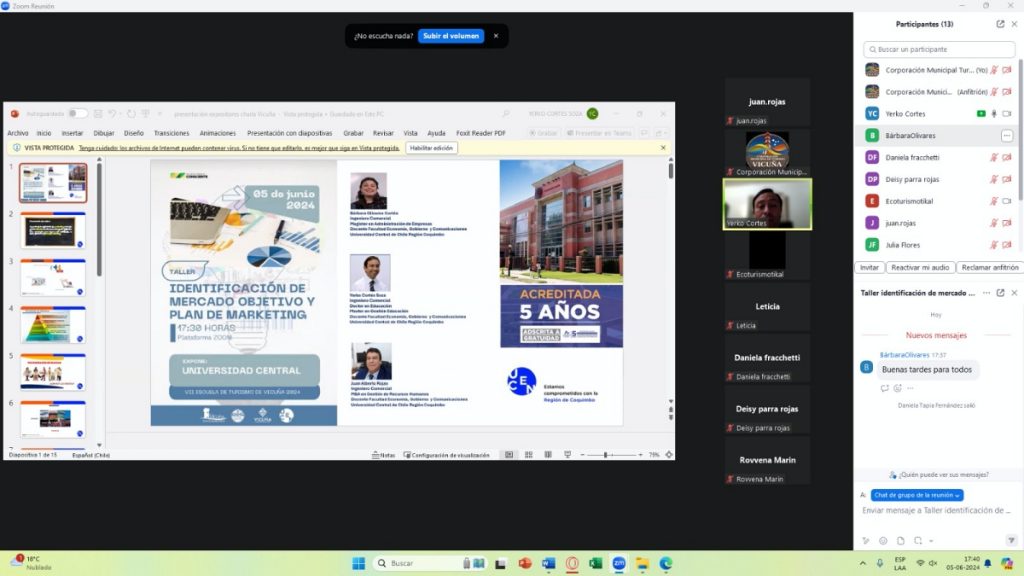The width and height of the screenshot is (1024, 576).
Task: Open Word from the taskbar
Action: [548, 564]
